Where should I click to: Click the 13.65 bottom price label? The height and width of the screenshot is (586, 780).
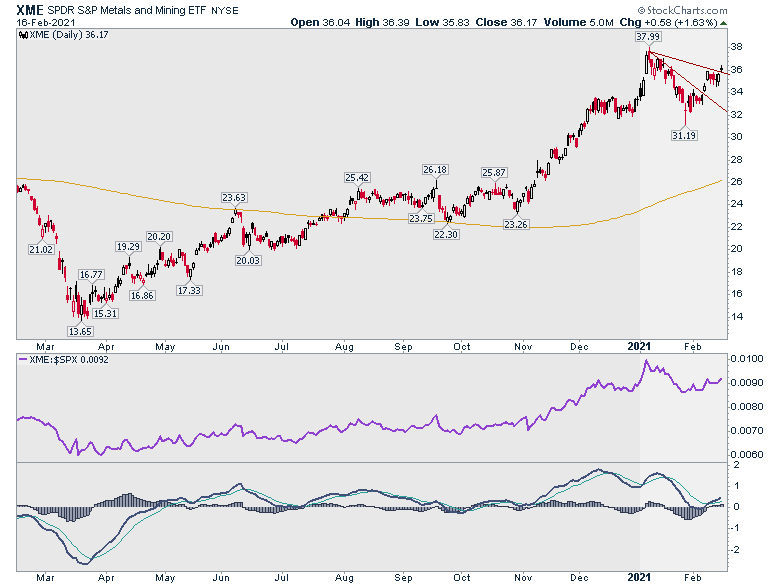[80, 331]
